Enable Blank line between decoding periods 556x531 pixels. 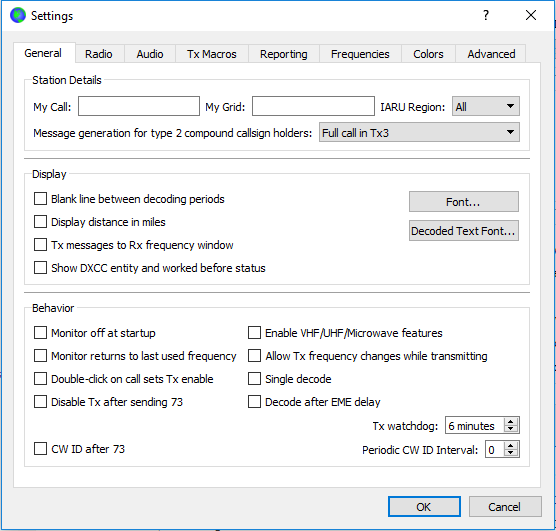tap(40, 199)
